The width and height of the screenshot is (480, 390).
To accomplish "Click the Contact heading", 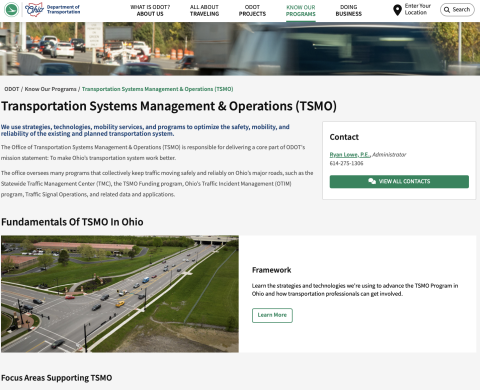I will [x=344, y=137].
